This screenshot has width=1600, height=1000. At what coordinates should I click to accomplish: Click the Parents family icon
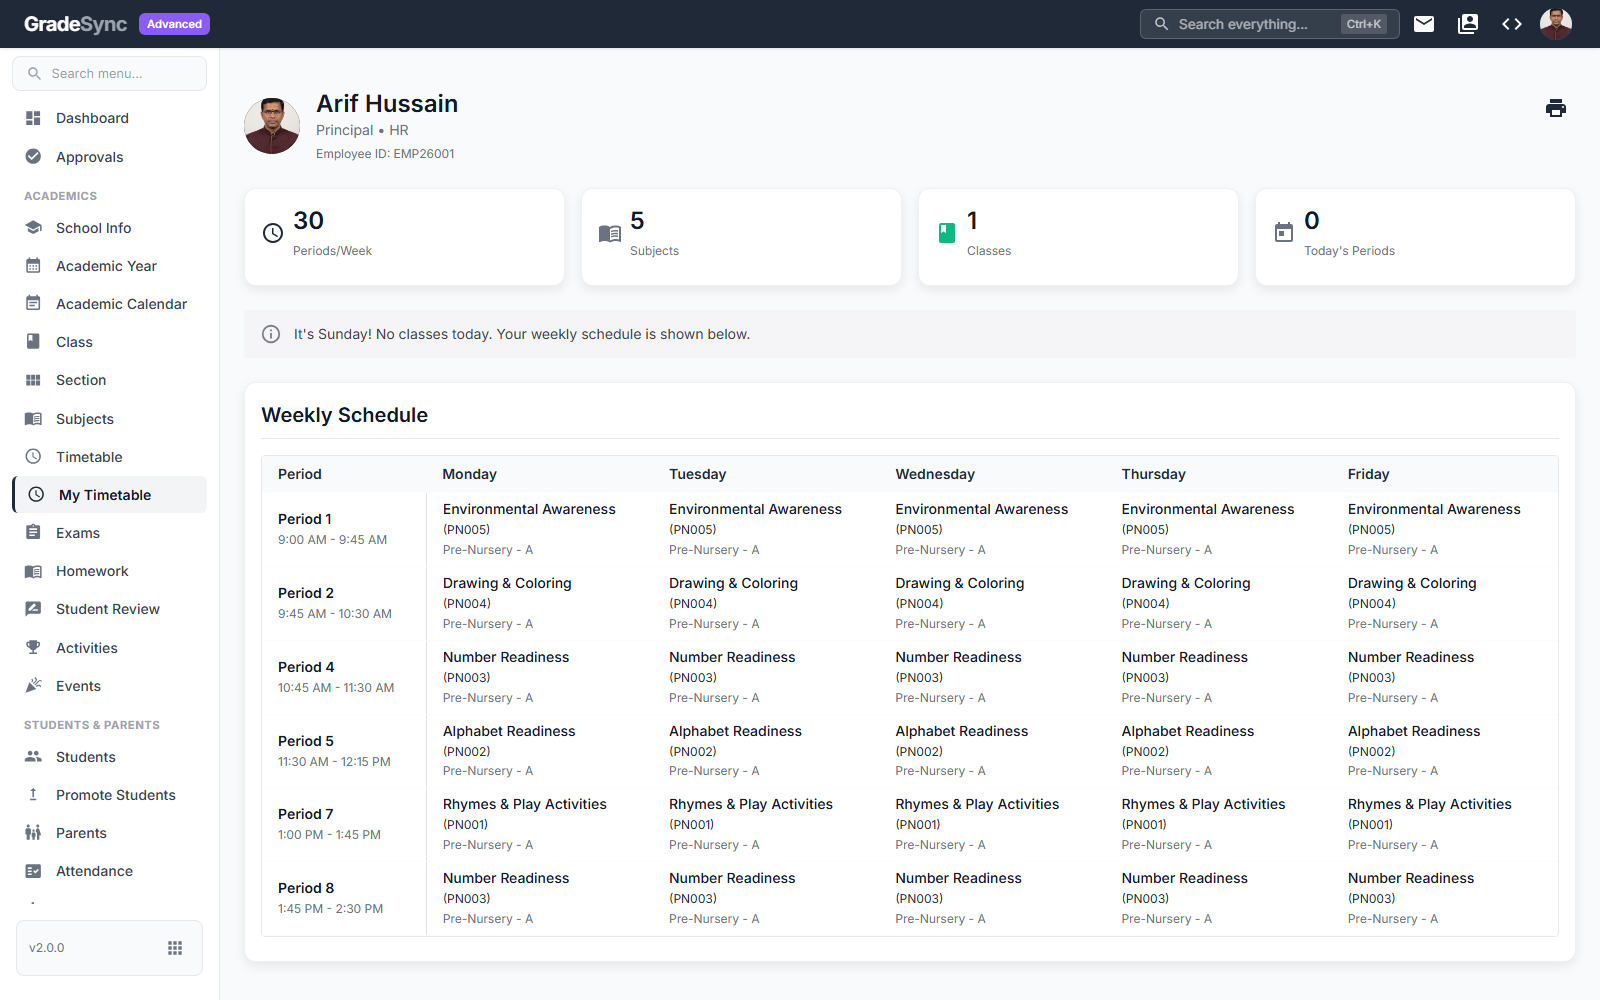33,832
